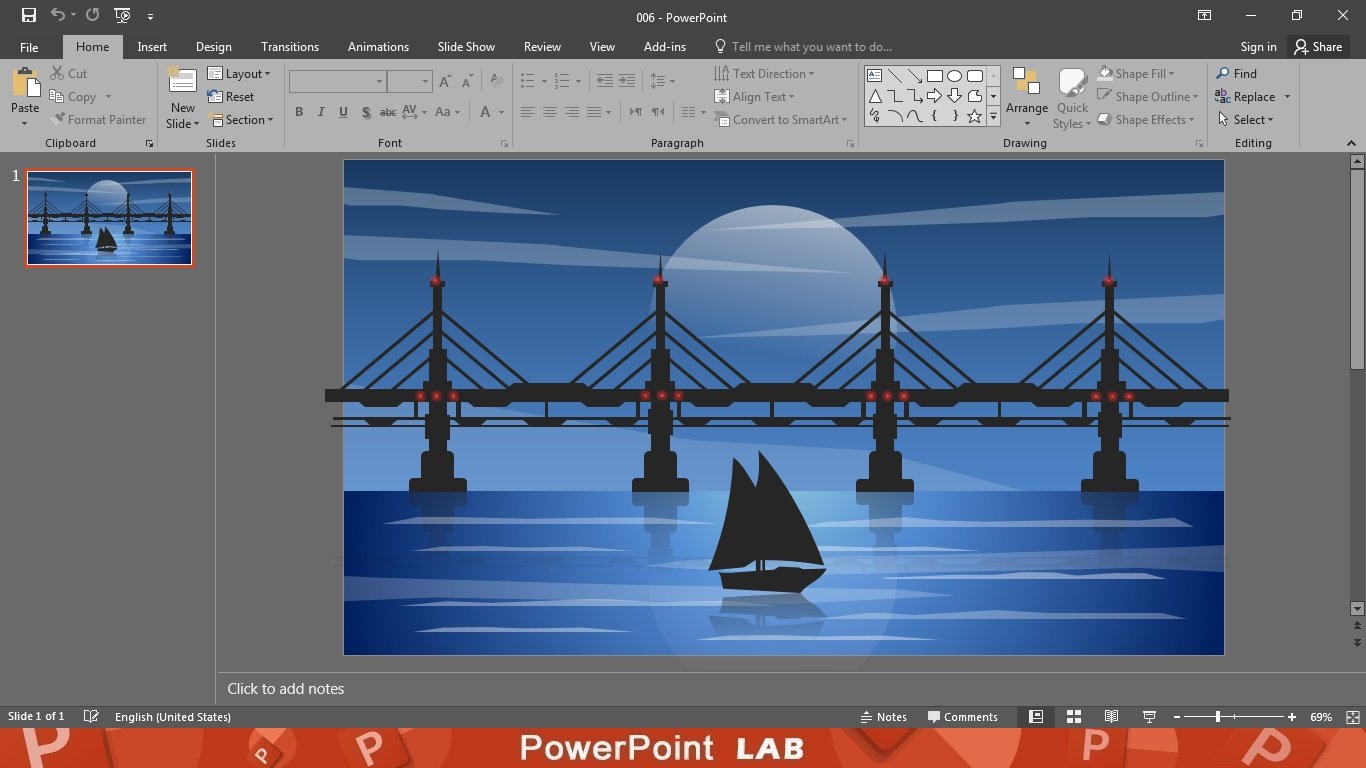
Task: Click Convert to SmartArt
Action: tap(781, 119)
